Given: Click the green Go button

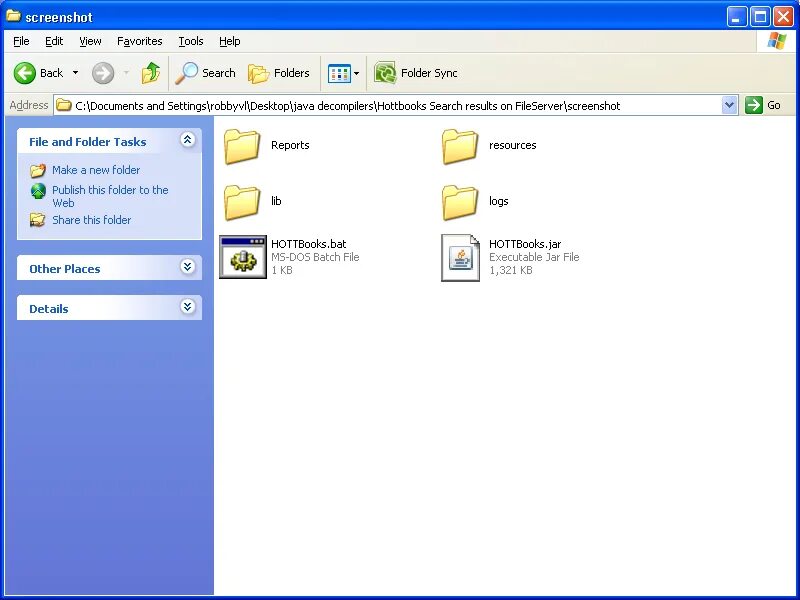Looking at the screenshot, I should 763,106.
